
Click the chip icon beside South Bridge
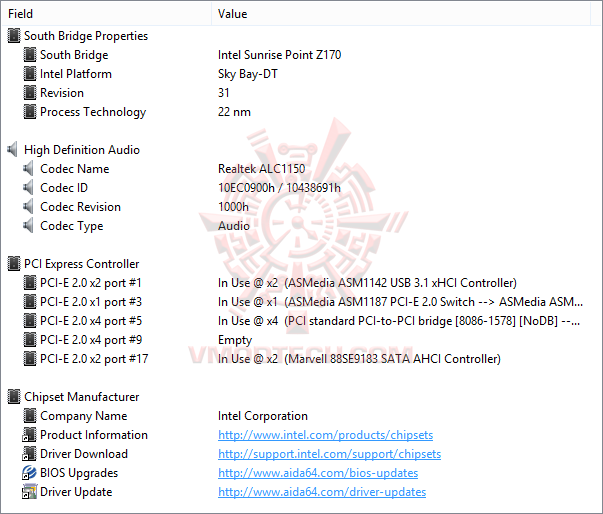pyautogui.click(x=30, y=55)
